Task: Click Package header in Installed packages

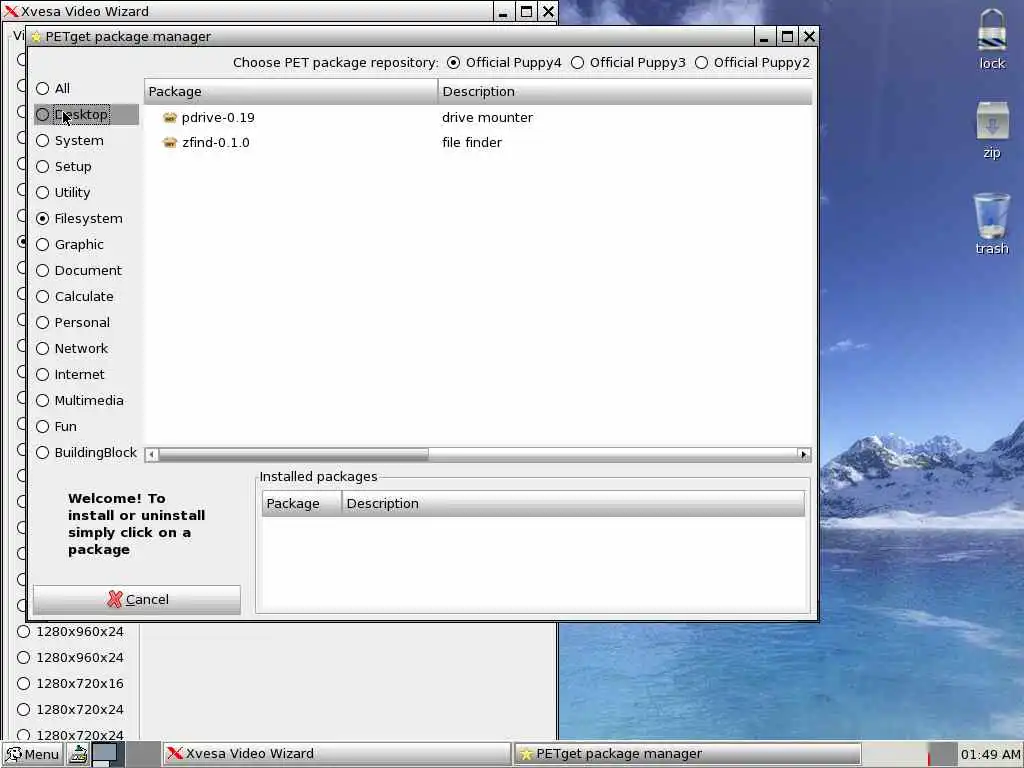Action: [302, 504]
